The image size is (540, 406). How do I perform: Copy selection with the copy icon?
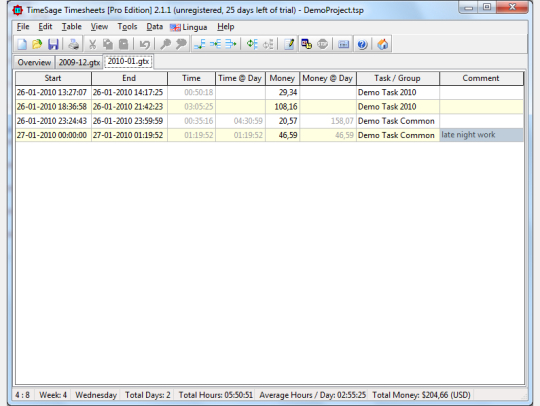(108, 44)
